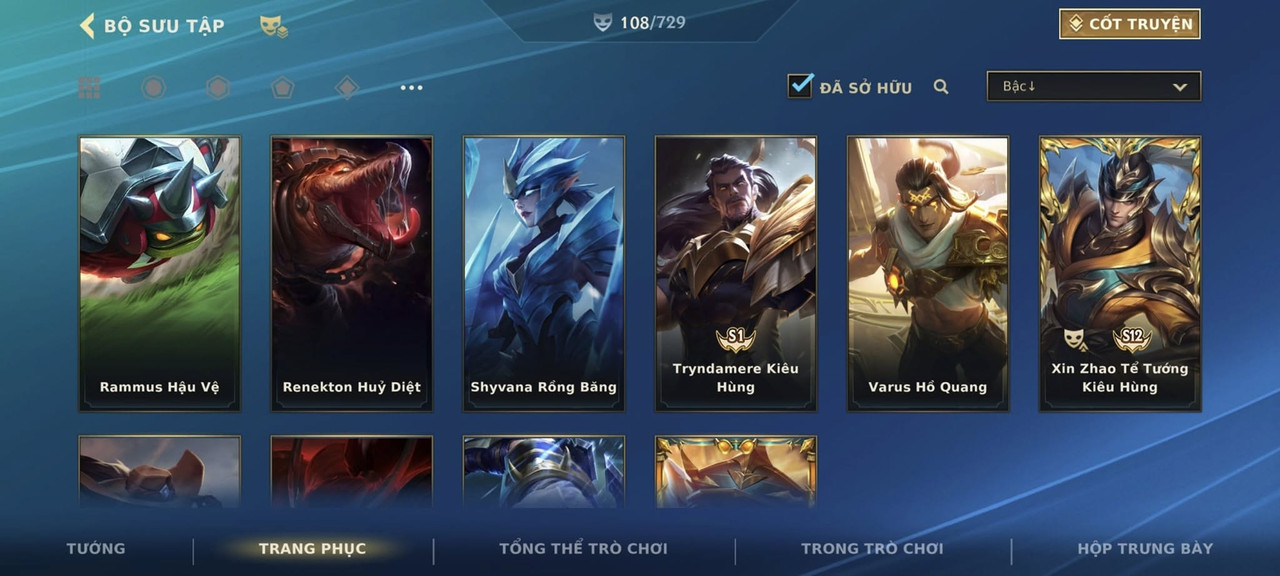Switch to the Trong Trò Chơi tab
This screenshot has height=576, width=1280.
coord(872,548)
